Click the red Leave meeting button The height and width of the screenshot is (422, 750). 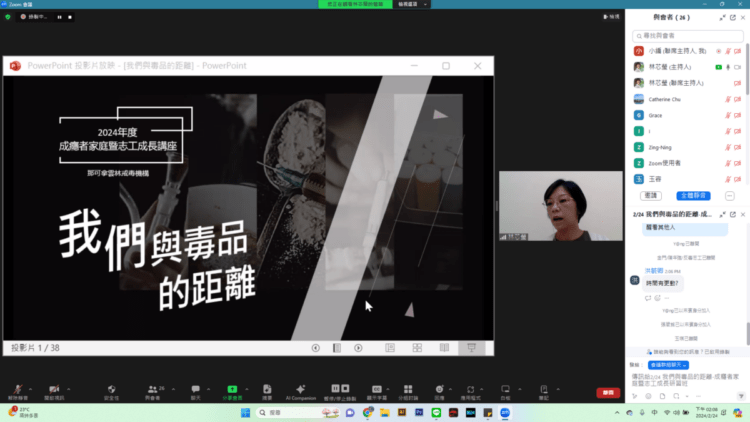tap(608, 392)
